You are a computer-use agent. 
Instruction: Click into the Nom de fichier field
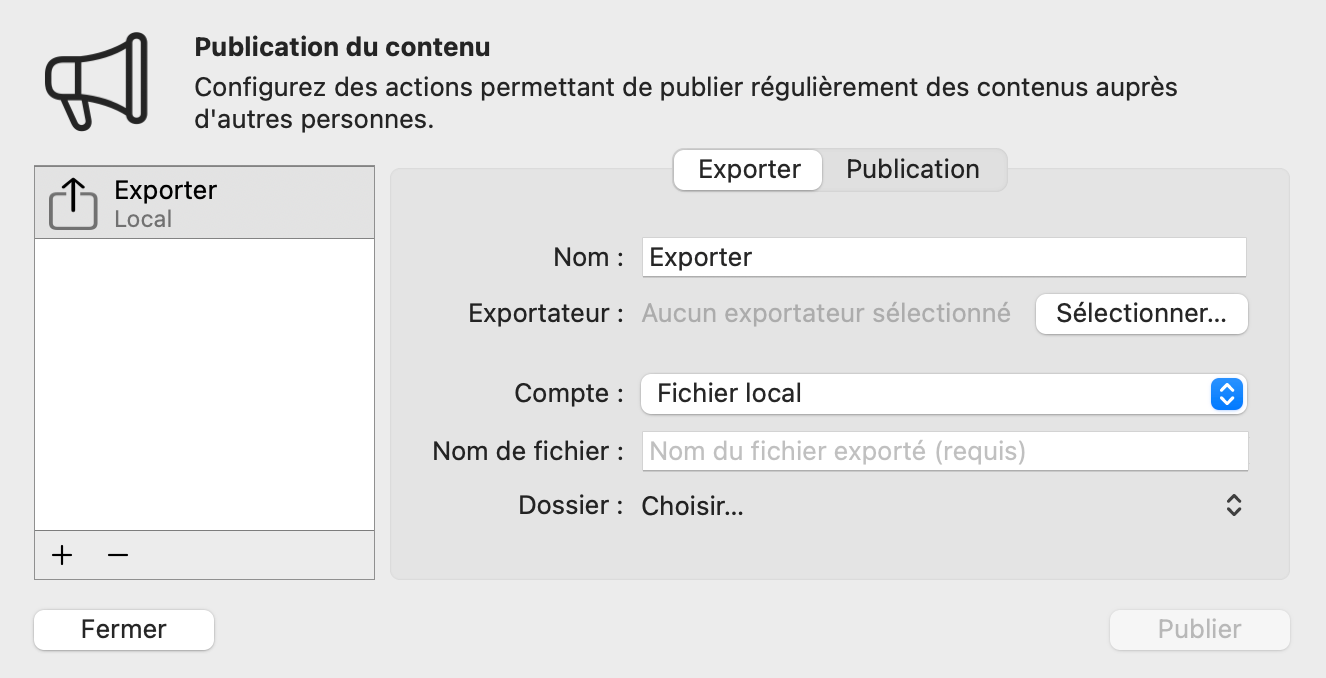tap(943, 451)
